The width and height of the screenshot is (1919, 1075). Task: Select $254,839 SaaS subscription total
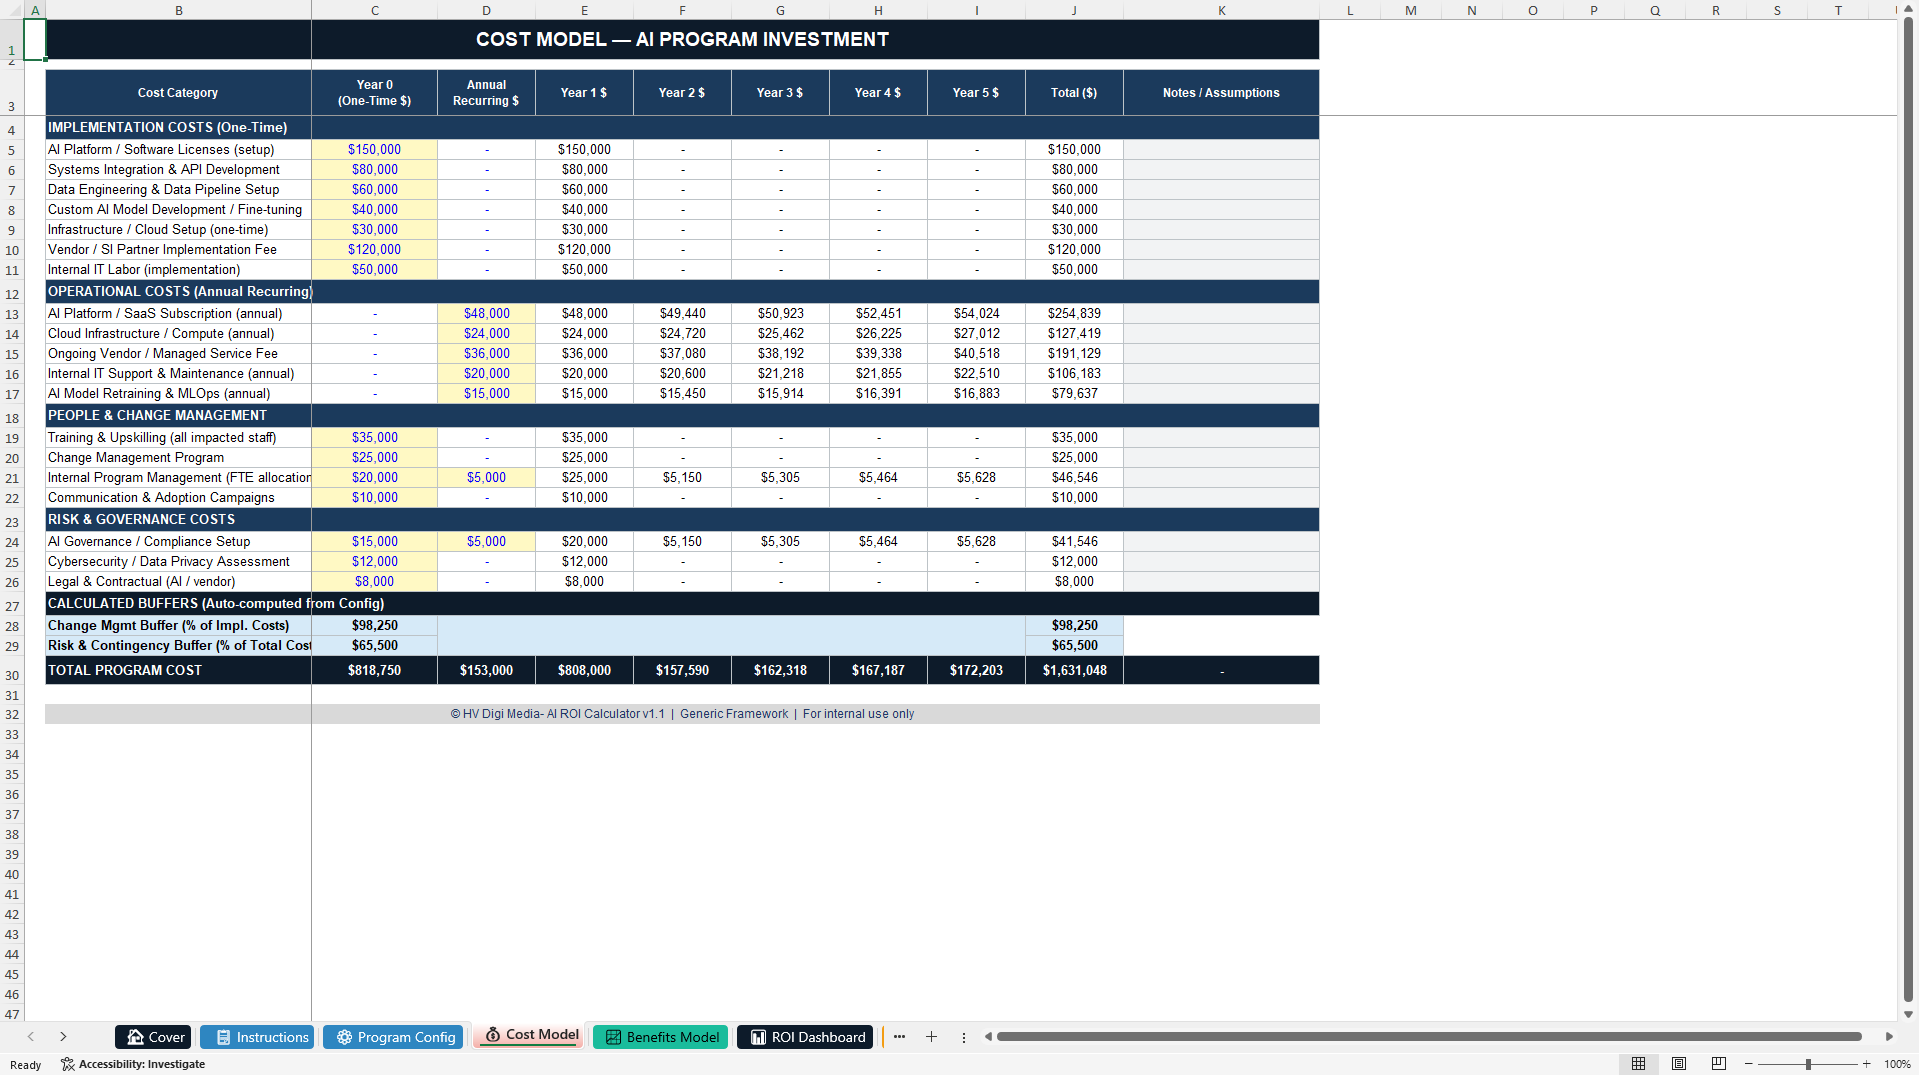tap(1074, 314)
